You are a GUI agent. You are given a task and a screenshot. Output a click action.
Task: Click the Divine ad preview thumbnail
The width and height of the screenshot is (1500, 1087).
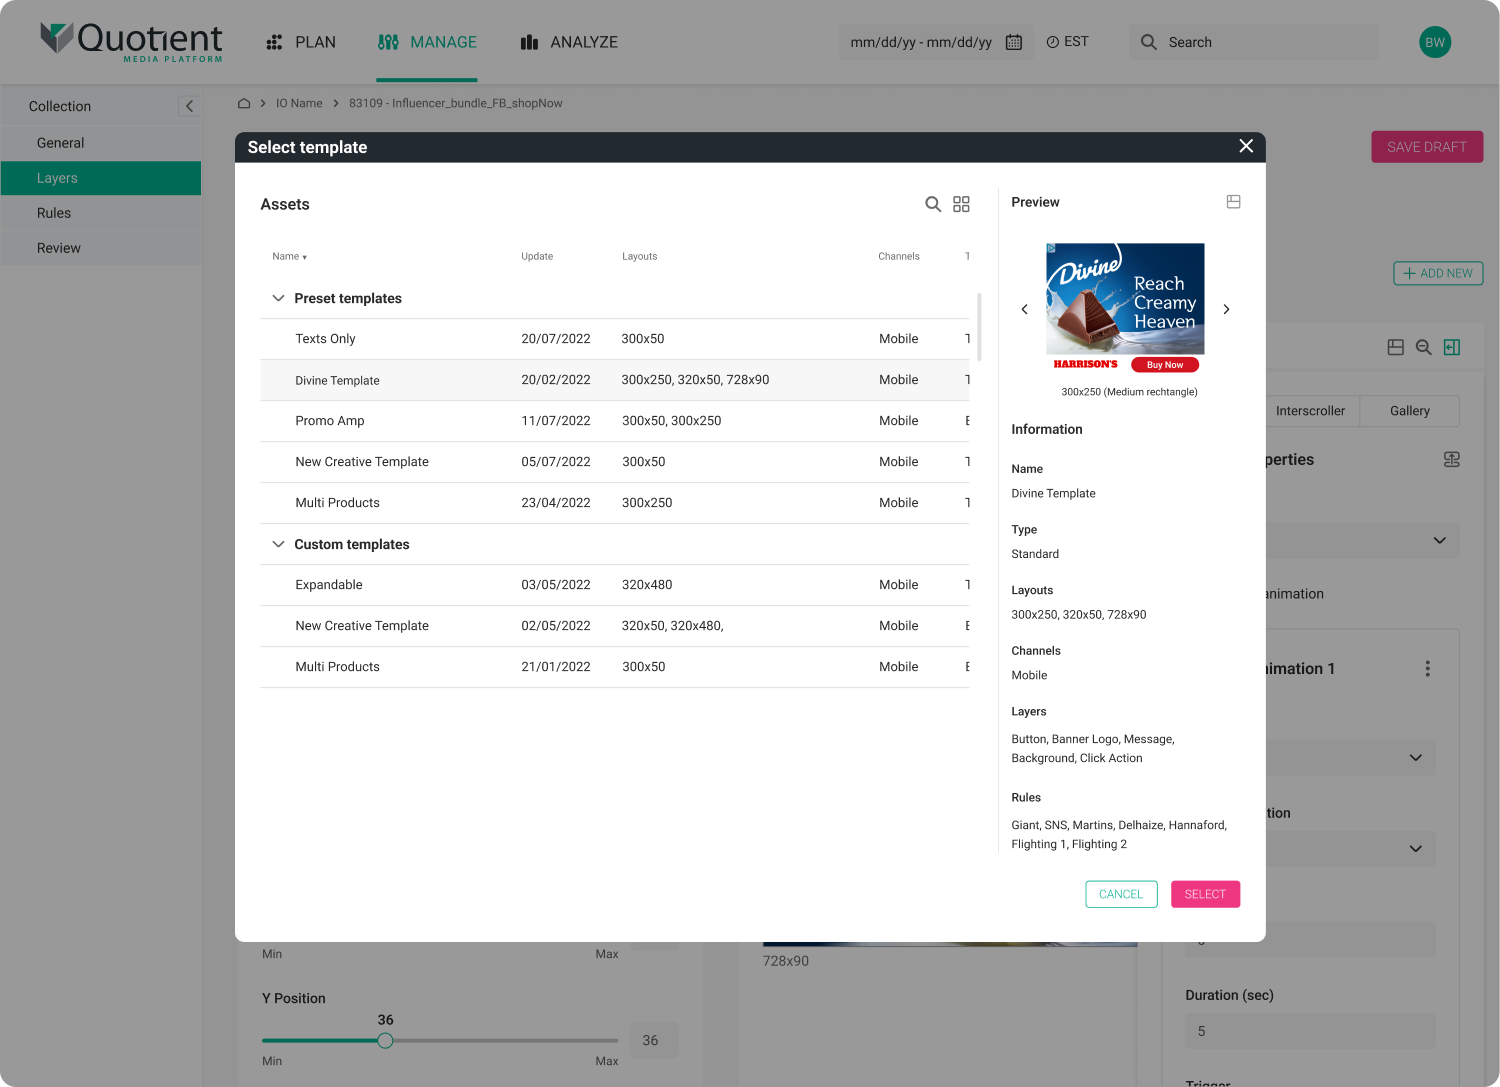tap(1125, 308)
